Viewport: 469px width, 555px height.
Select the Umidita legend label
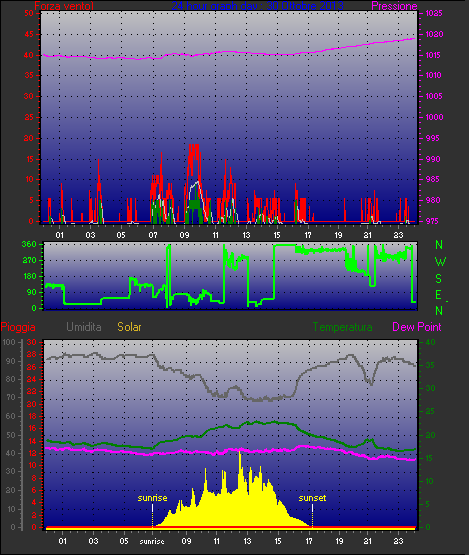(x=84, y=327)
